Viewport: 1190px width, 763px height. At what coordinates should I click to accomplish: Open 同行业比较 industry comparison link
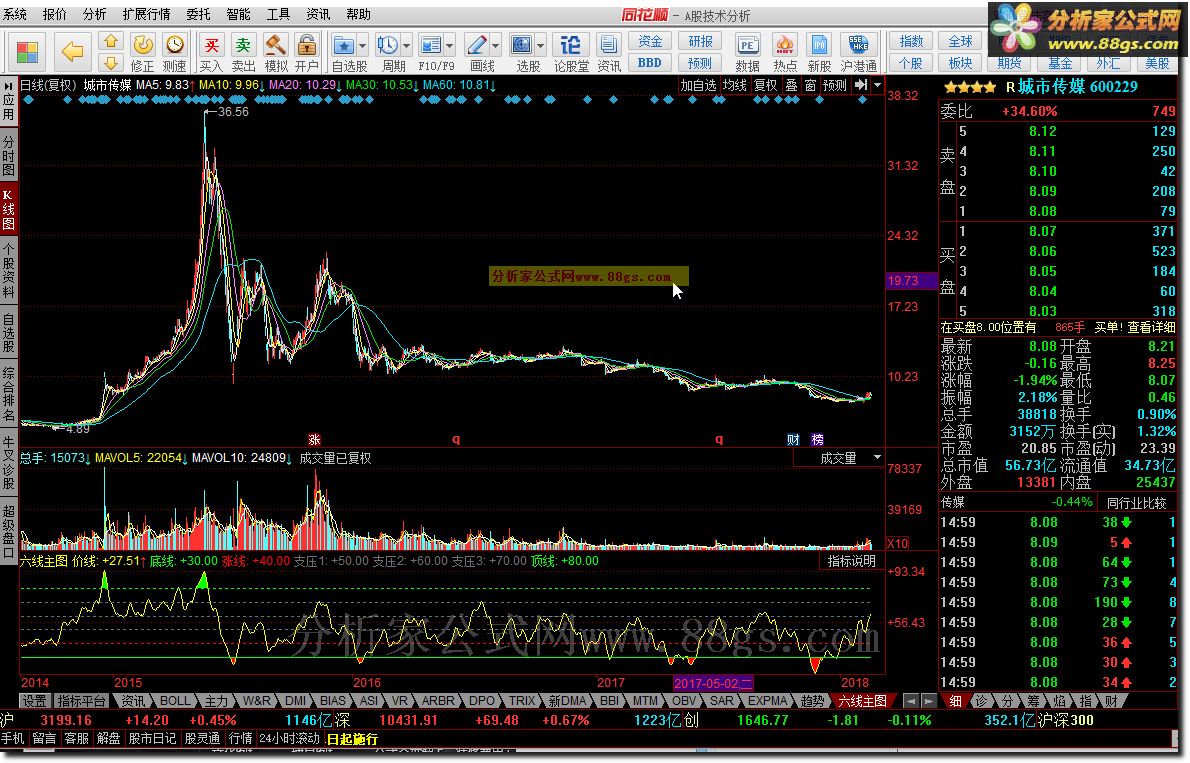[1136, 503]
